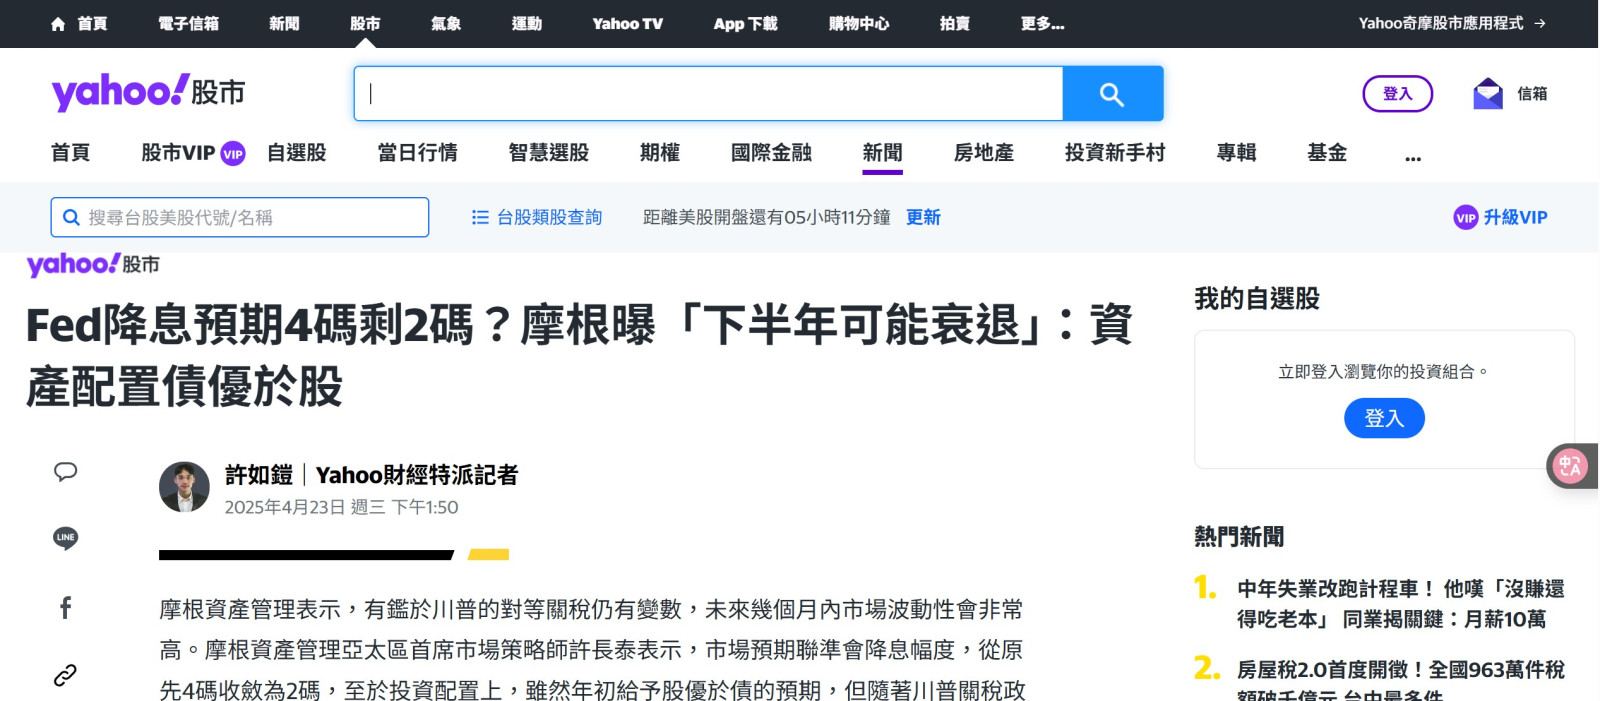Click the outlined 登入 button in header

[x=1398, y=94]
